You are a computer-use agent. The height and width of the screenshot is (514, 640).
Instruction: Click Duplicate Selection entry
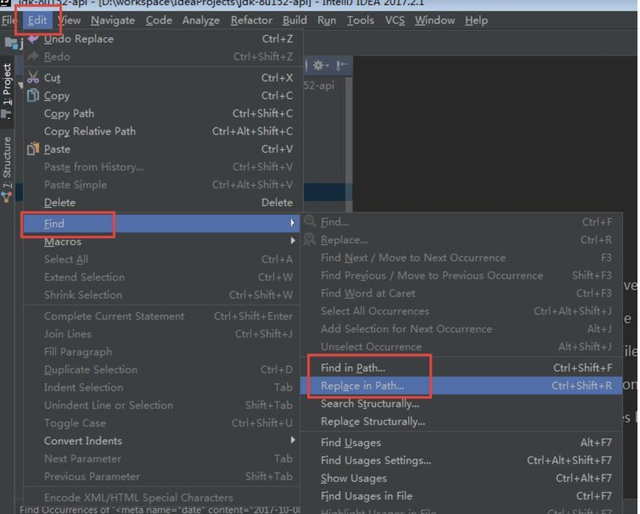tap(162, 369)
